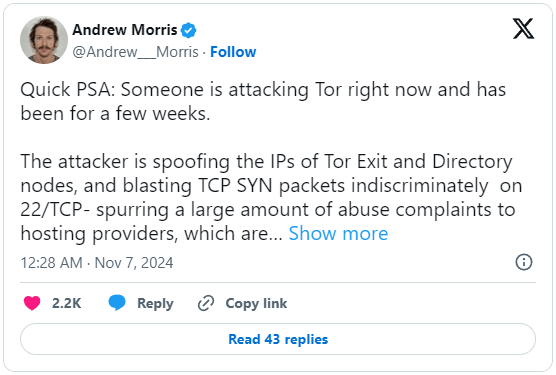Follow Andrew Morris
The width and height of the screenshot is (556, 375).
pos(233,52)
